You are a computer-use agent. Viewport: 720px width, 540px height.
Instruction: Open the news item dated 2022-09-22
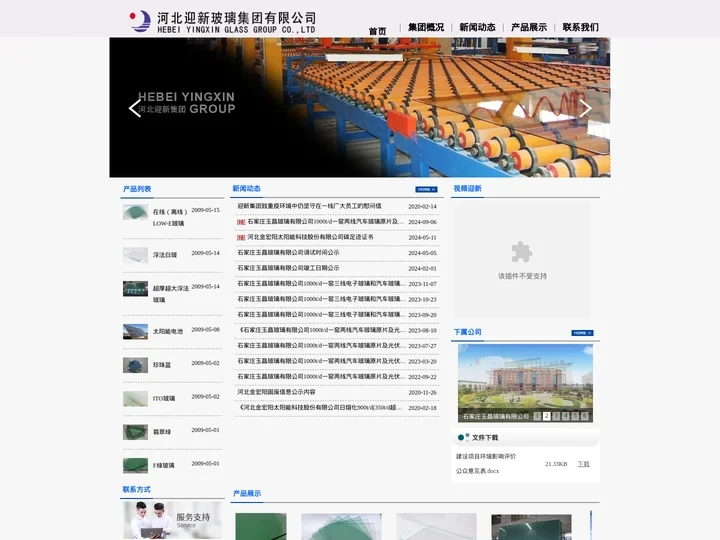tap(321, 377)
